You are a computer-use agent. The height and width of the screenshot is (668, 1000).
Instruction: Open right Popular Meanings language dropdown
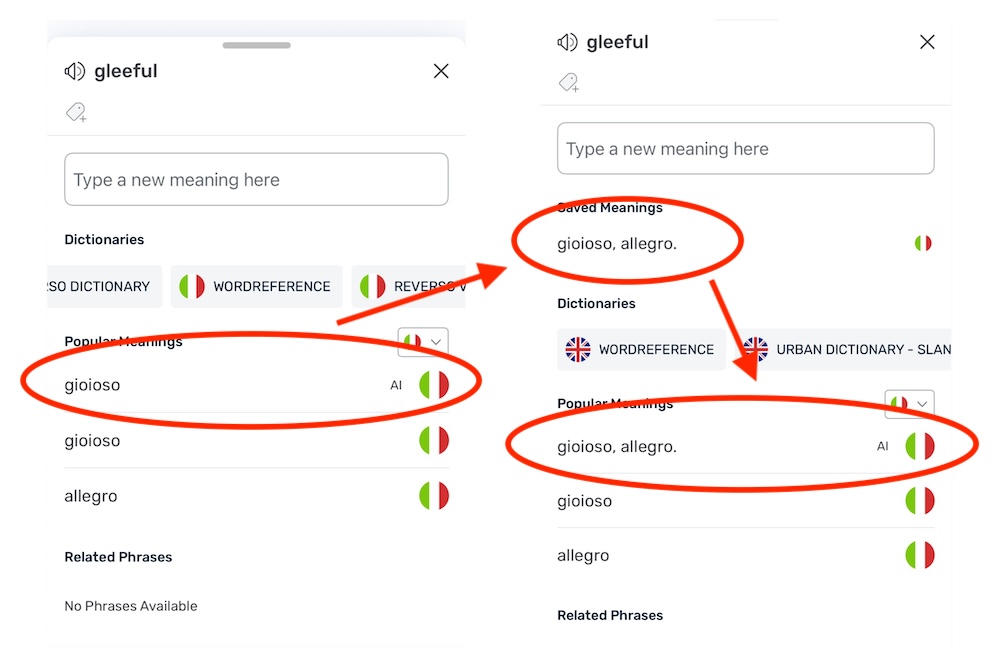pos(909,404)
